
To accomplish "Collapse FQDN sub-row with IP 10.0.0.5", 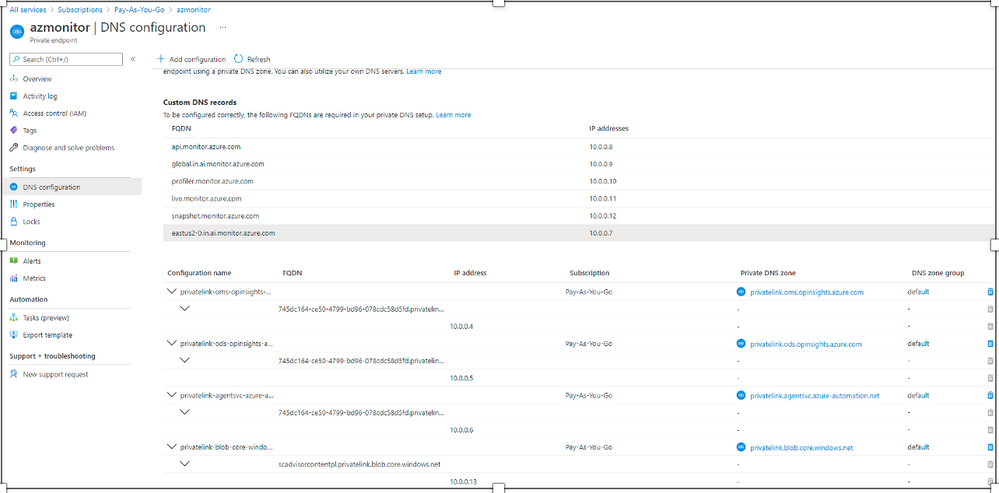I will (185, 360).
